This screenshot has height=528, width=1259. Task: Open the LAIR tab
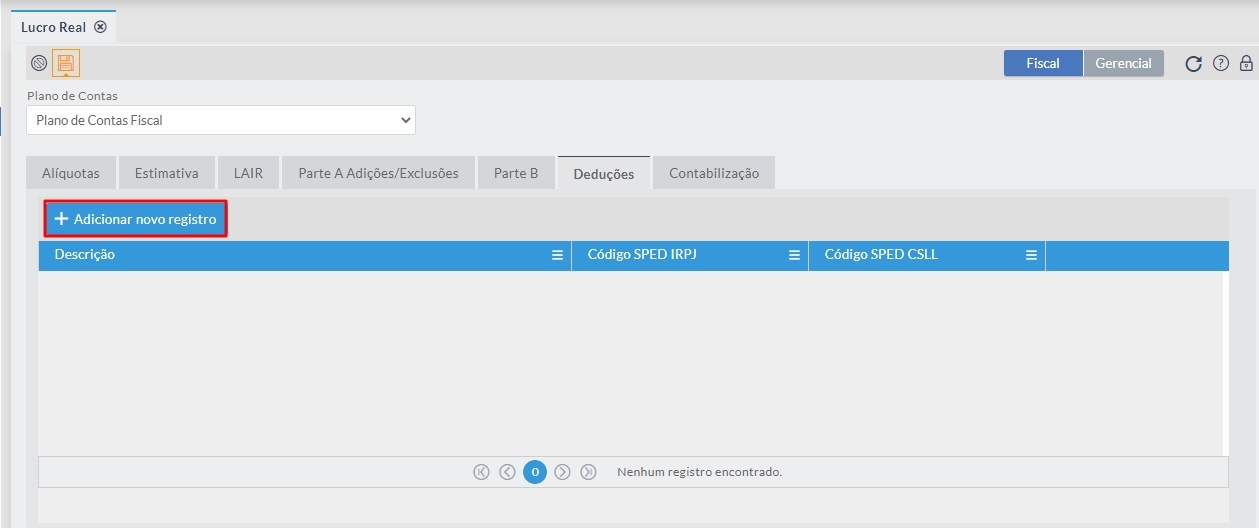click(x=248, y=173)
